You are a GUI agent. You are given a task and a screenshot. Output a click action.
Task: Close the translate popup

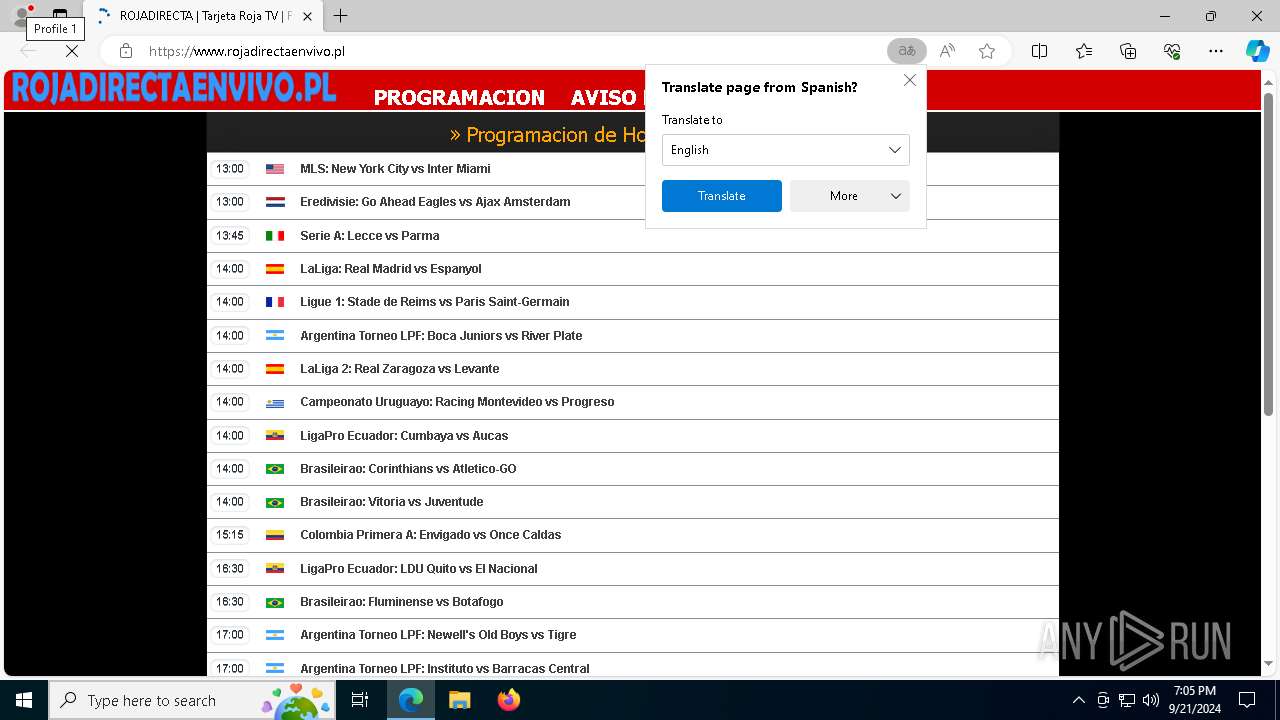coord(910,80)
